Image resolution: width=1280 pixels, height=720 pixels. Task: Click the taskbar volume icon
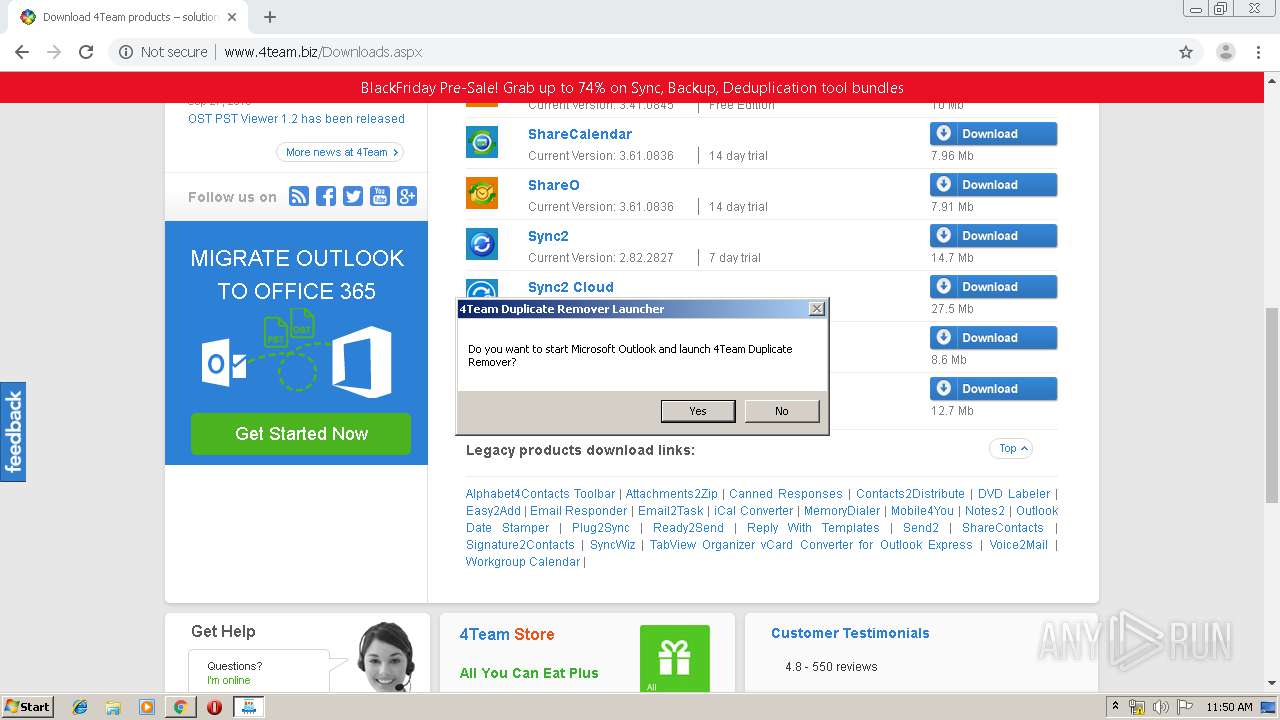(1159, 707)
